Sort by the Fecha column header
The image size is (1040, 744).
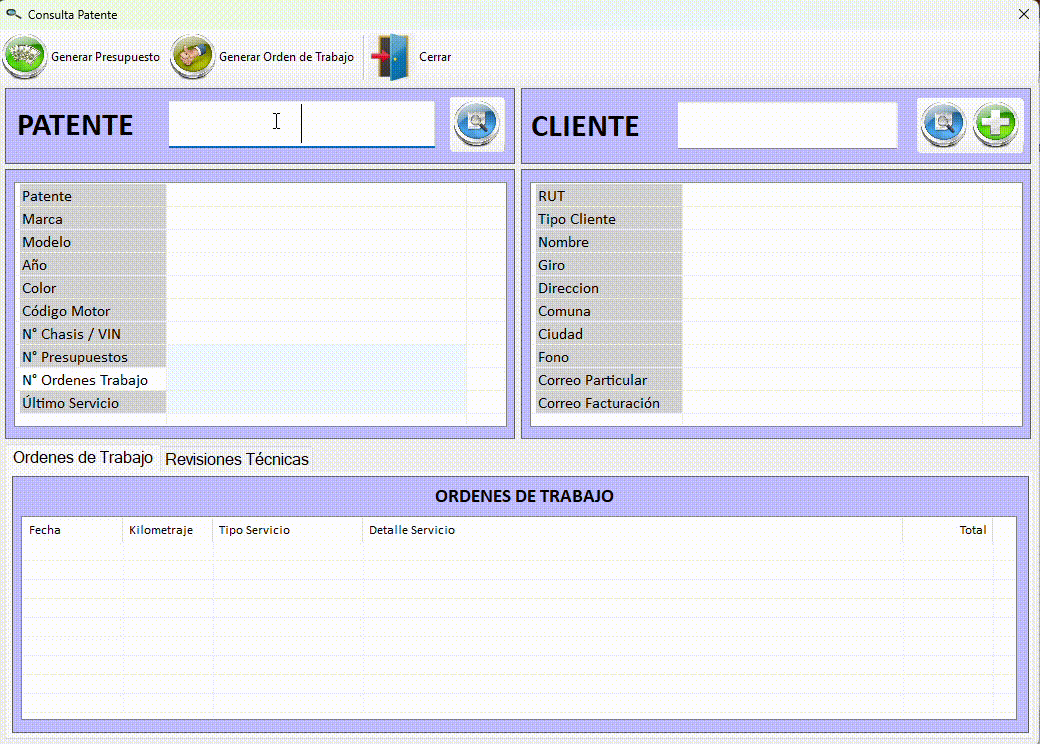coord(45,530)
